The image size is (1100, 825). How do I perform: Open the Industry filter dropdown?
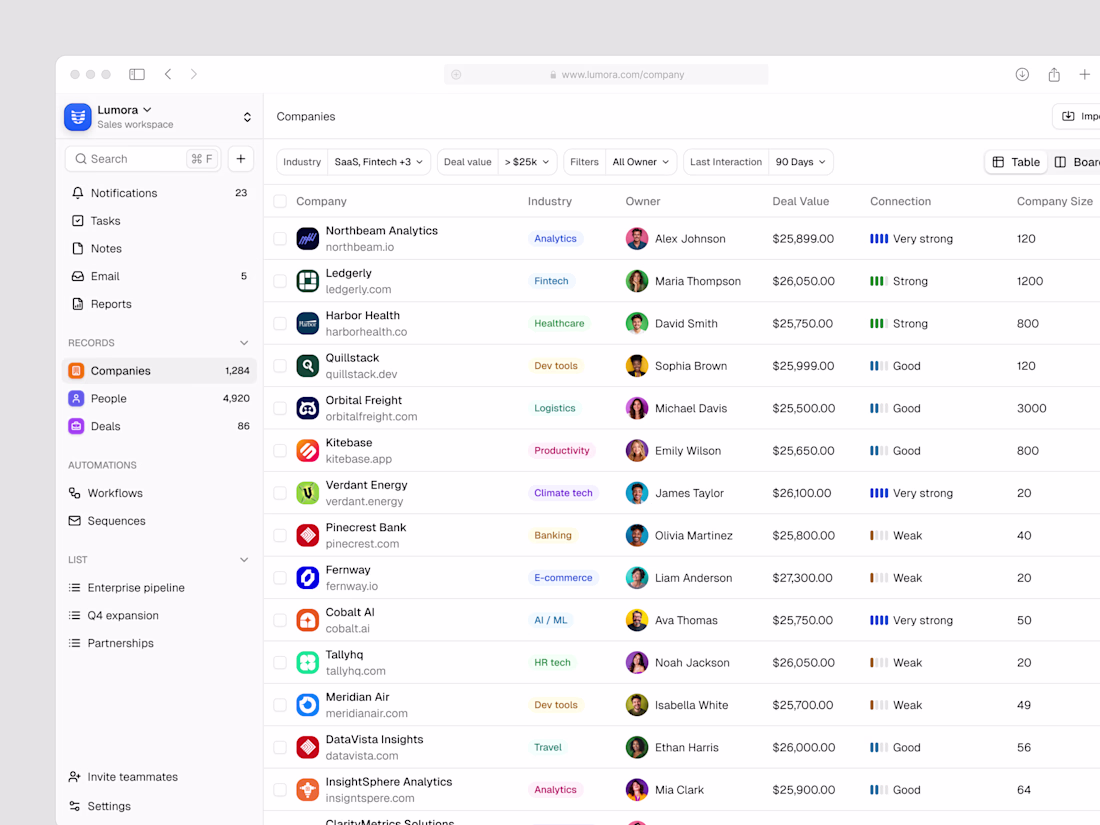(x=354, y=162)
